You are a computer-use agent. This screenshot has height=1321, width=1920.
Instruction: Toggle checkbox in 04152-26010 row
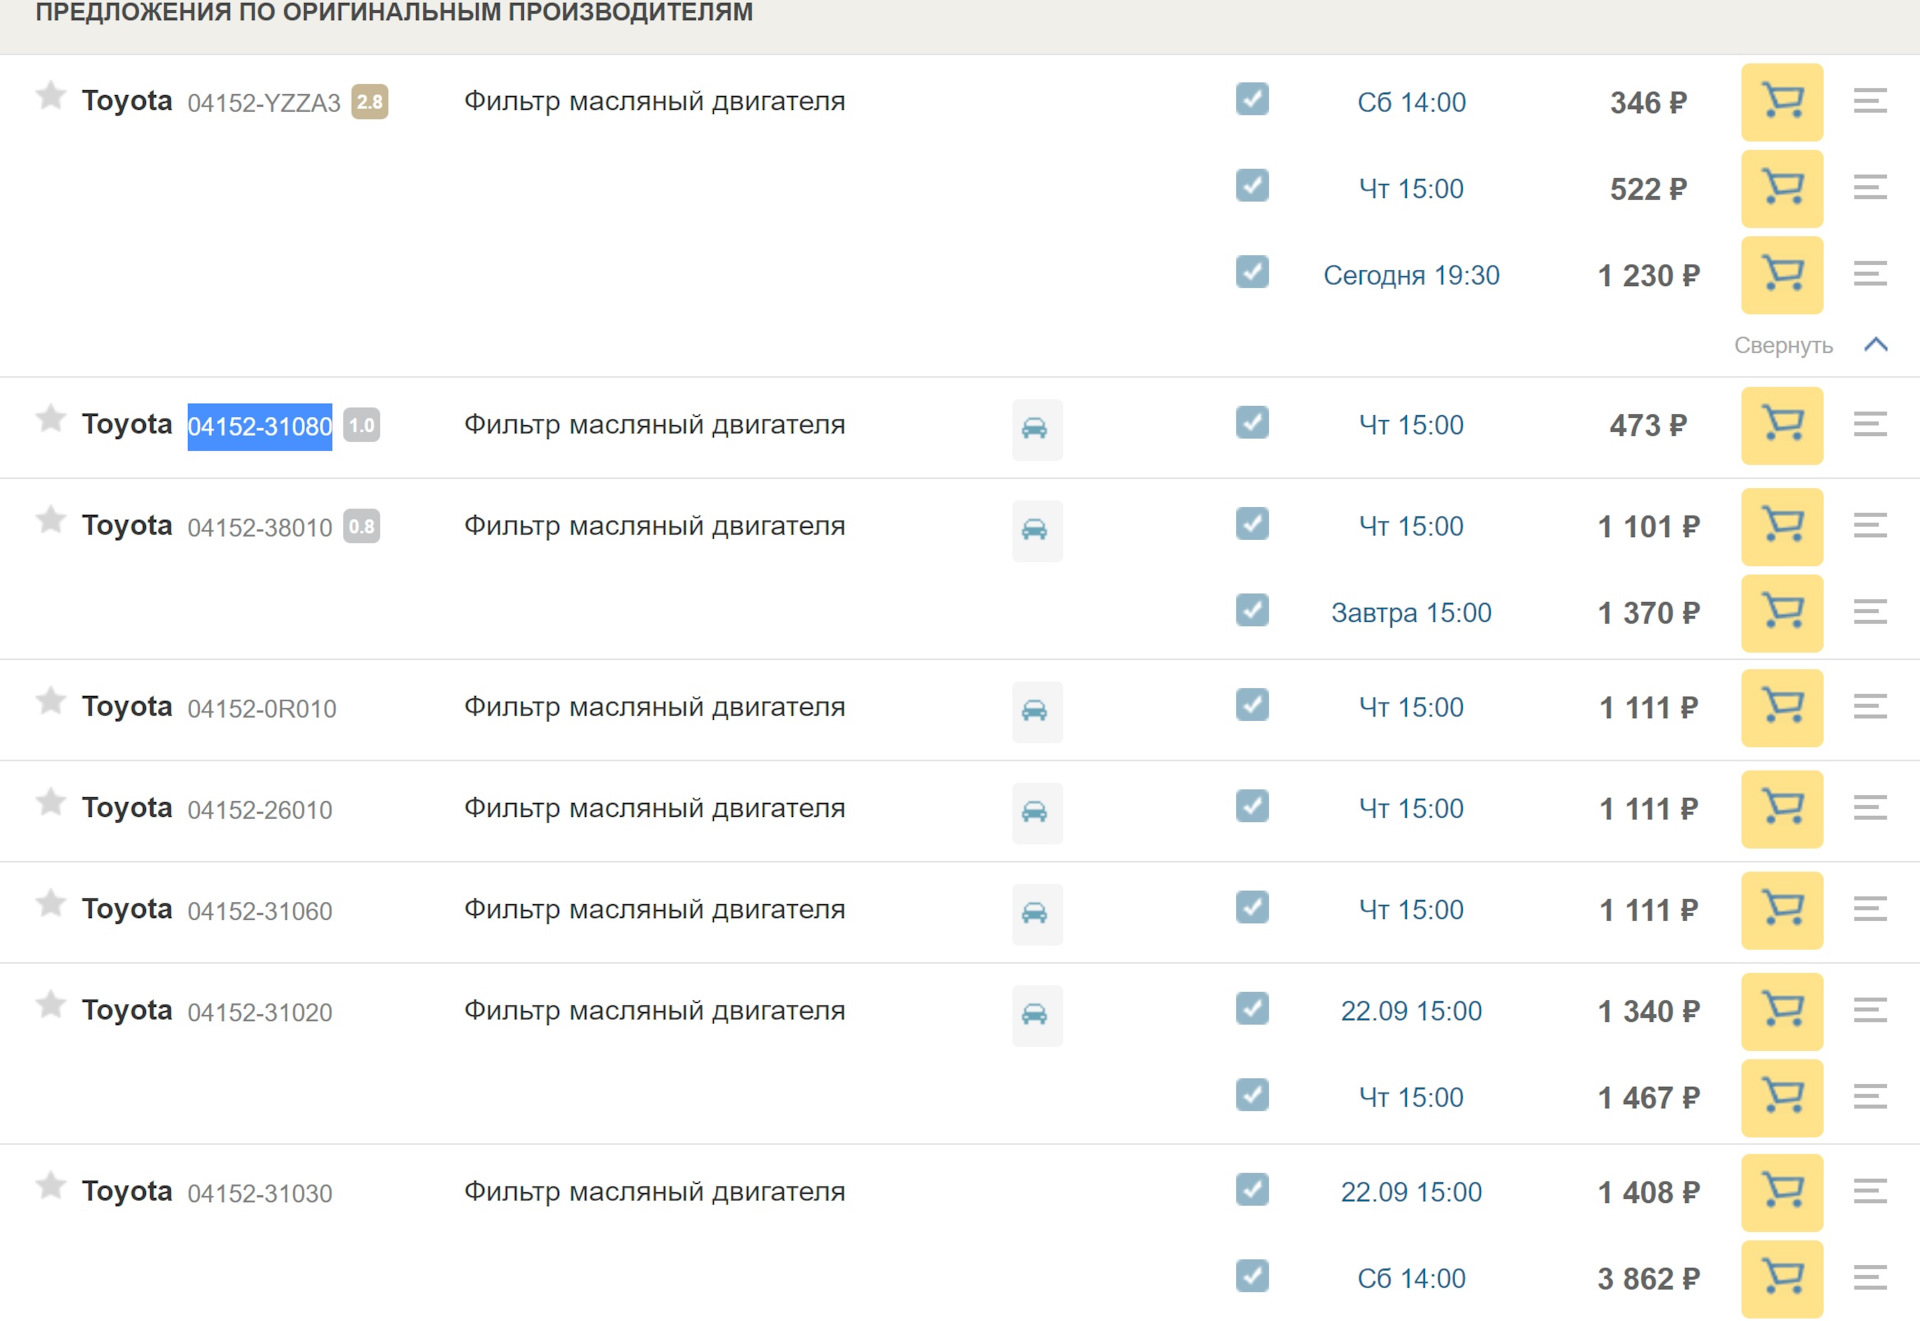tap(1252, 806)
